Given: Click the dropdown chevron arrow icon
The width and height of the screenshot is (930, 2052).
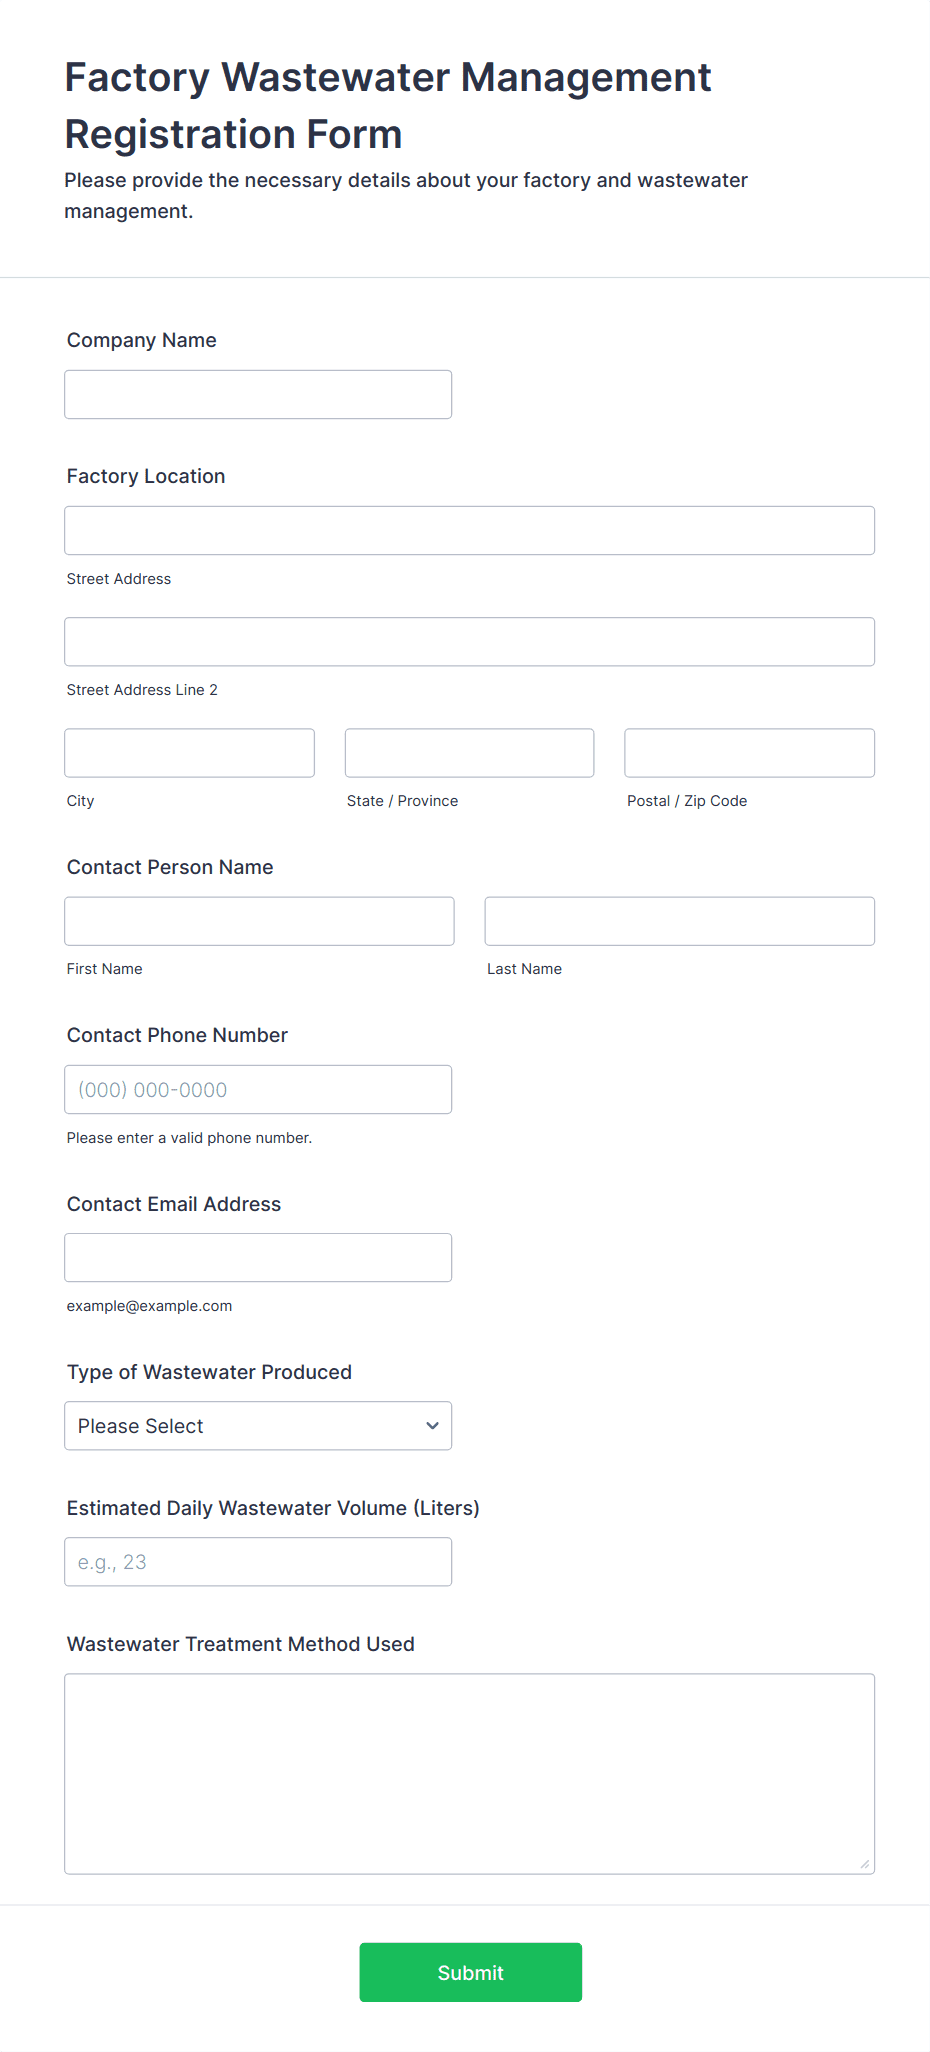Looking at the screenshot, I should [432, 1426].
